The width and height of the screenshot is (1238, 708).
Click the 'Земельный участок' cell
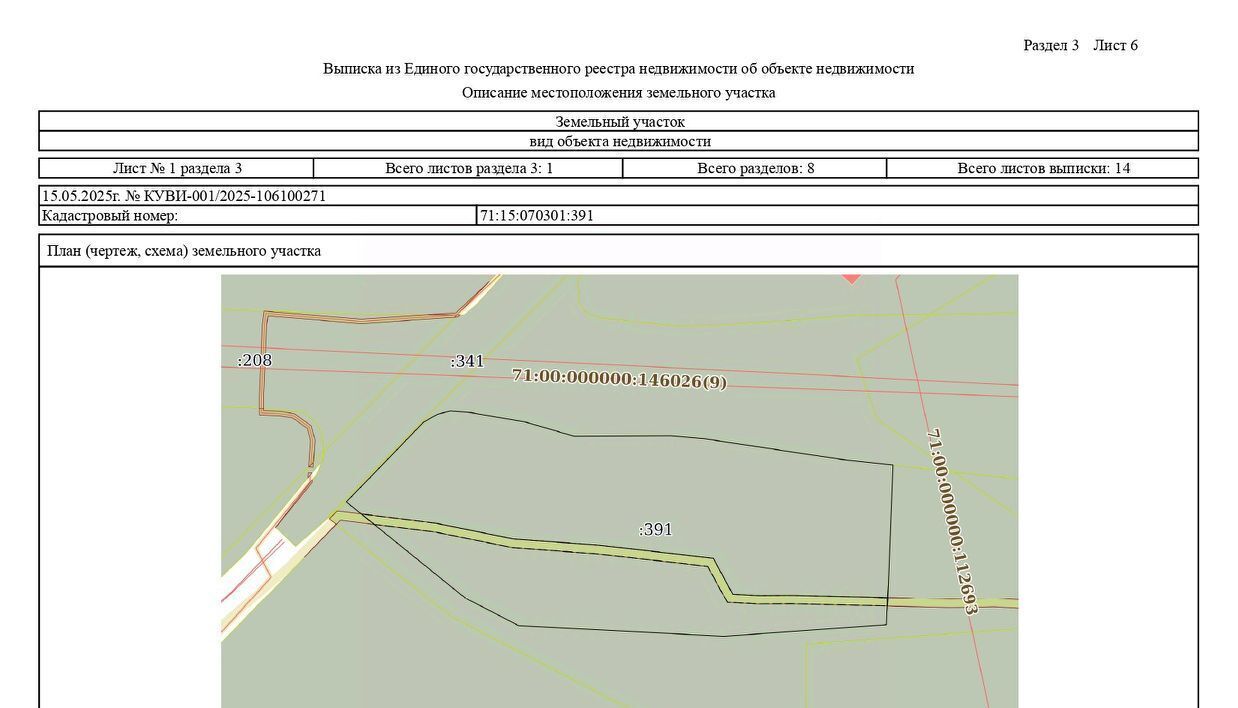click(618, 122)
